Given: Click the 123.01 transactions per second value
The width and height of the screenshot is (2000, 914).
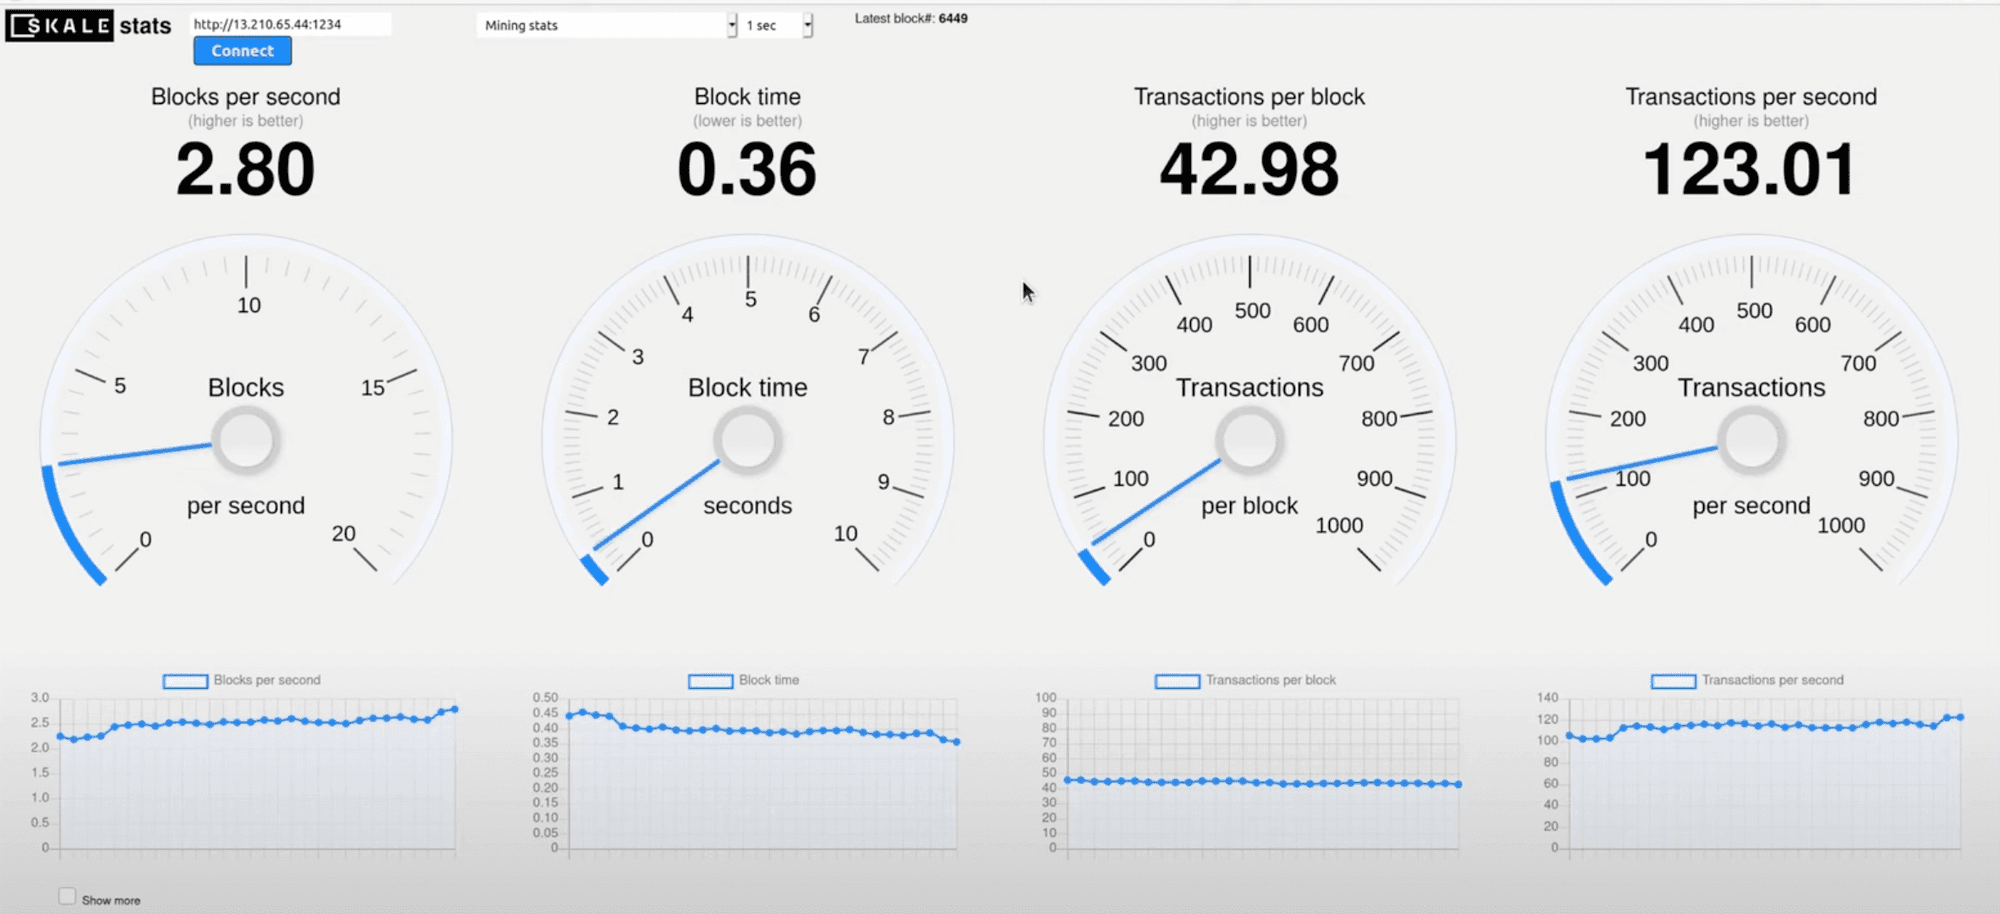Looking at the screenshot, I should pyautogui.click(x=1750, y=169).
